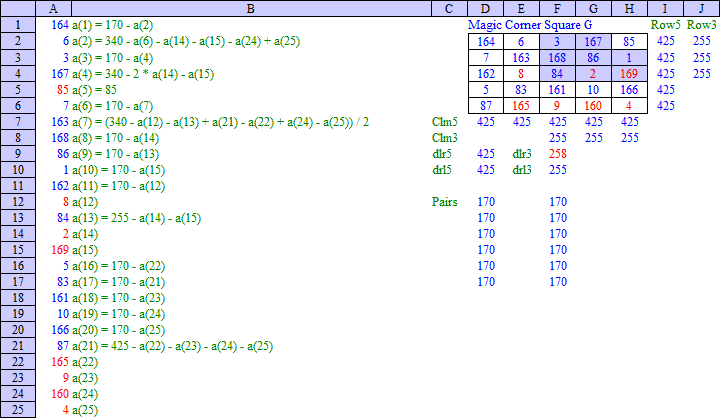The height and width of the screenshot is (419, 721).
Task: Click cell 161 in magic square
Action: click(x=557, y=90)
